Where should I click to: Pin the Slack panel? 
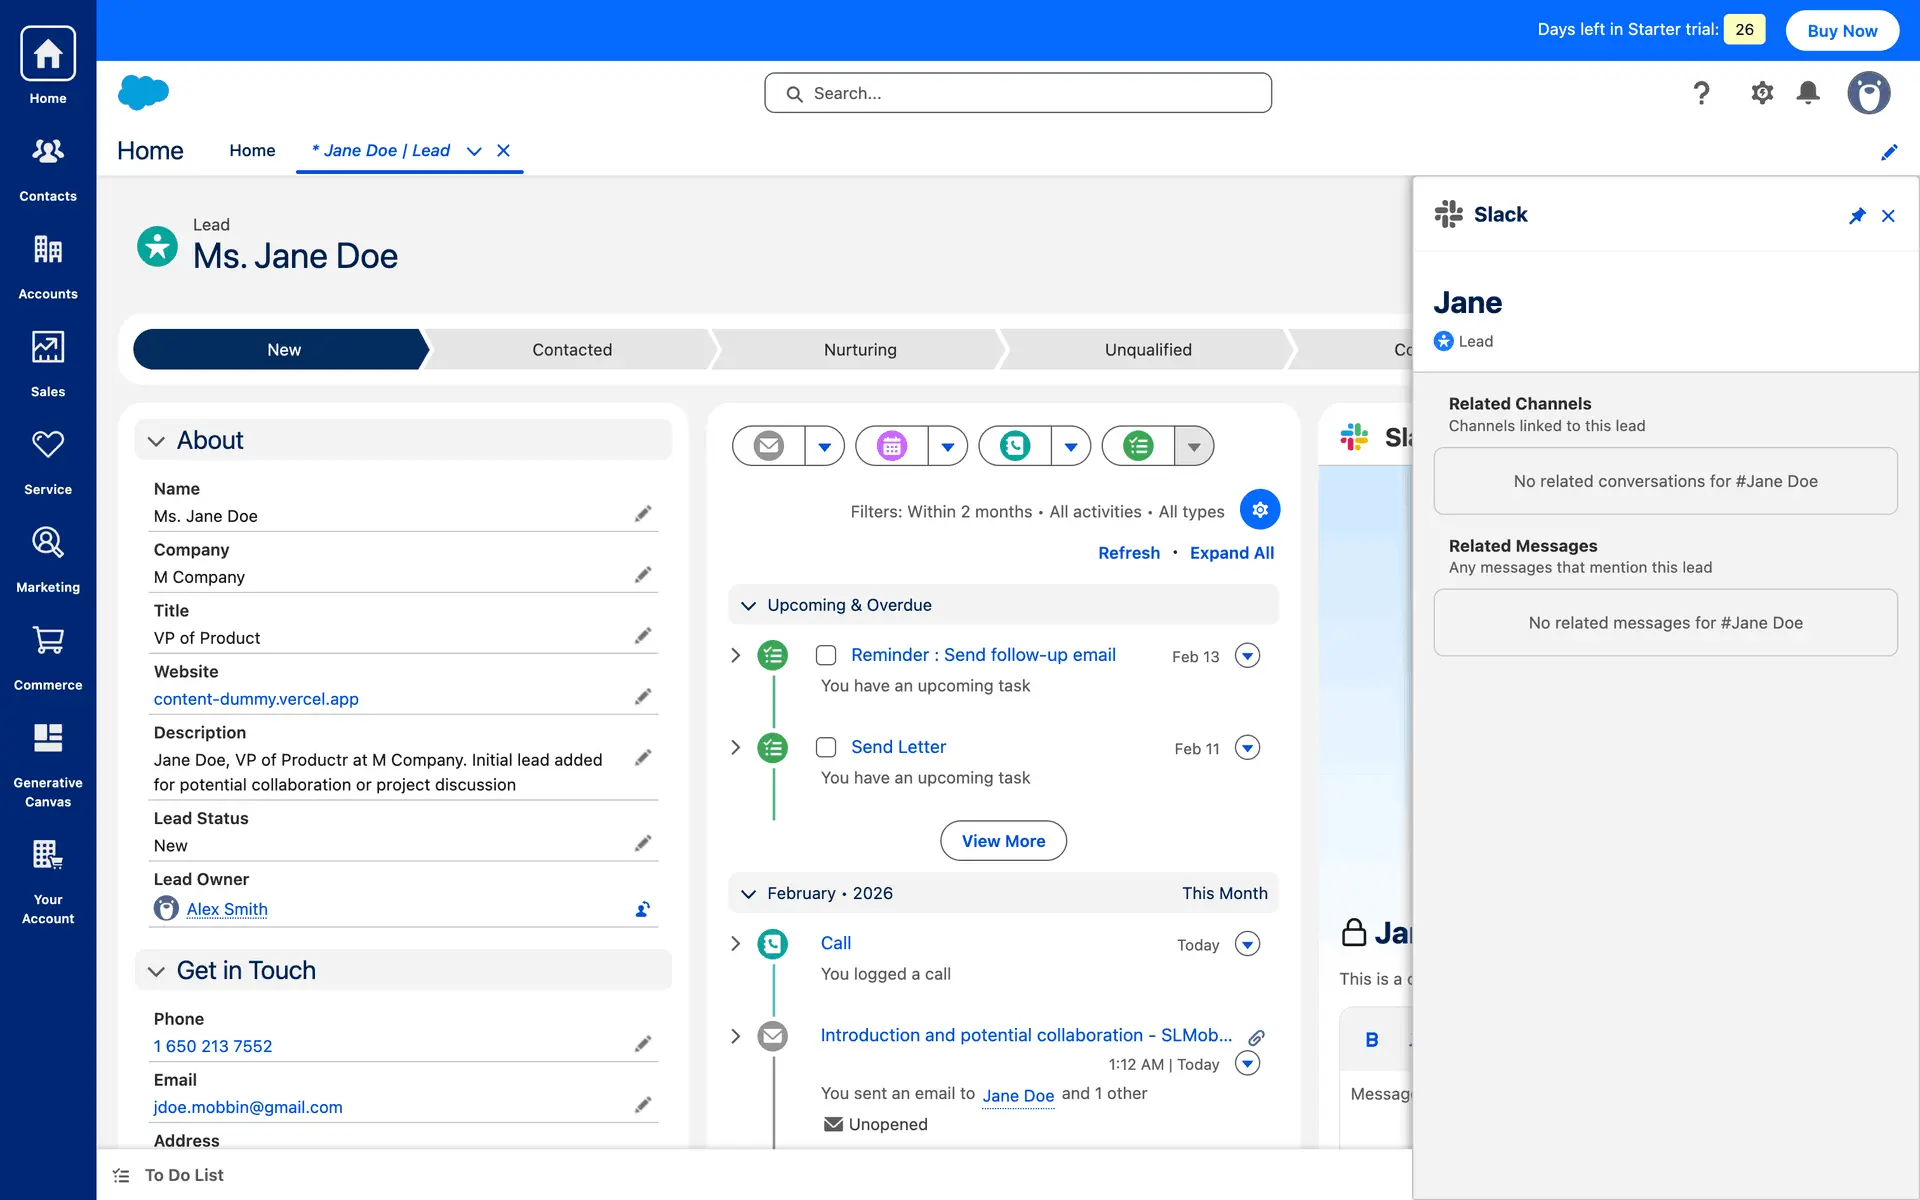(x=1856, y=216)
